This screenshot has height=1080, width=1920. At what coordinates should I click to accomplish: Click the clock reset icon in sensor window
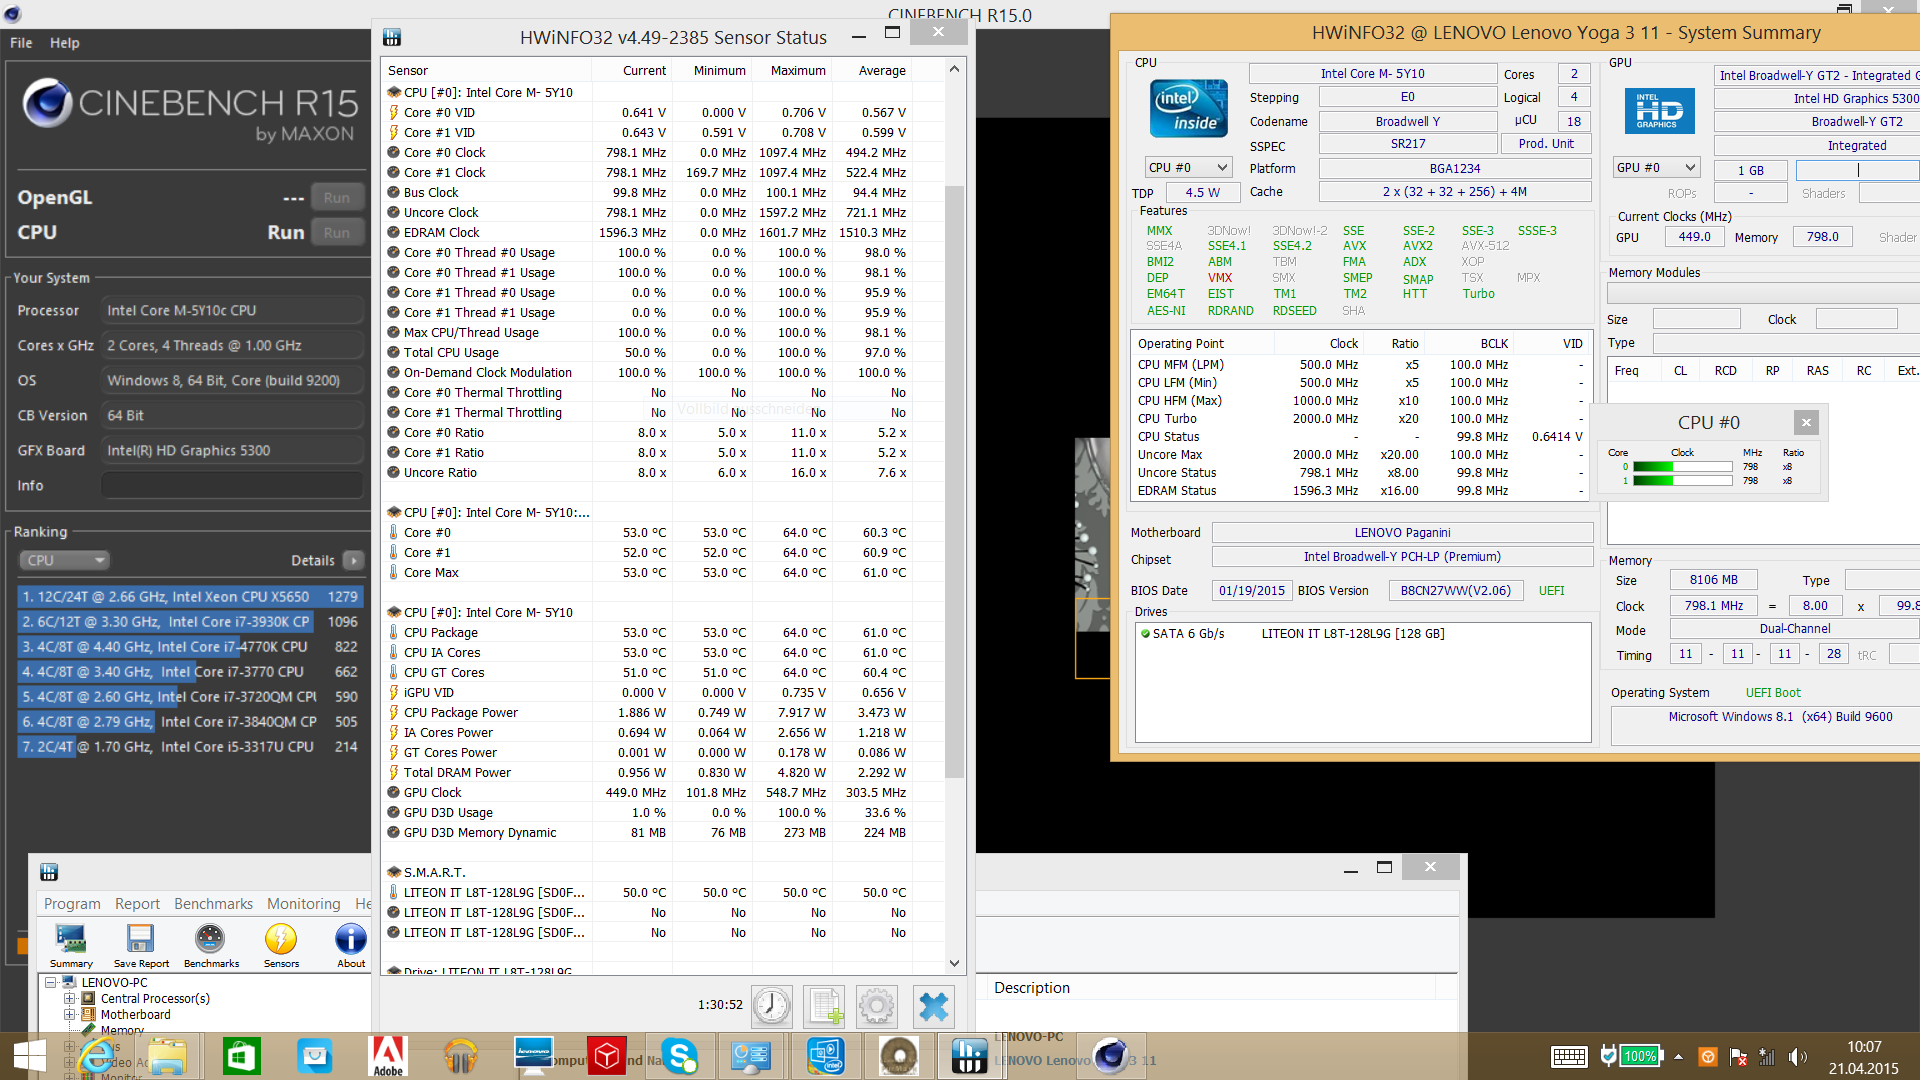pyautogui.click(x=772, y=1006)
